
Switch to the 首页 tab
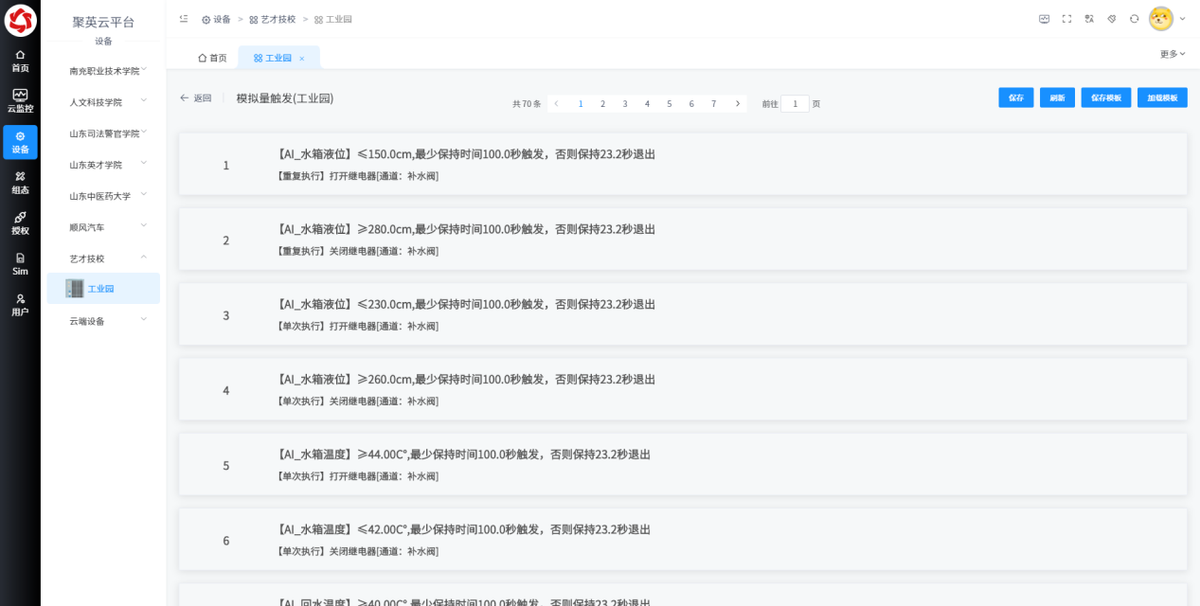211,57
